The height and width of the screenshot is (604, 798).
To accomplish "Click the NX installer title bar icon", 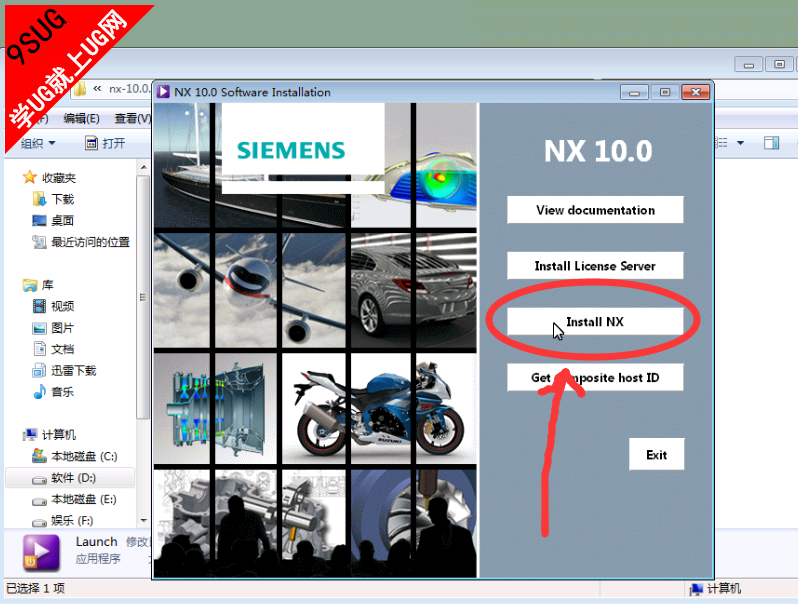I will (163, 92).
